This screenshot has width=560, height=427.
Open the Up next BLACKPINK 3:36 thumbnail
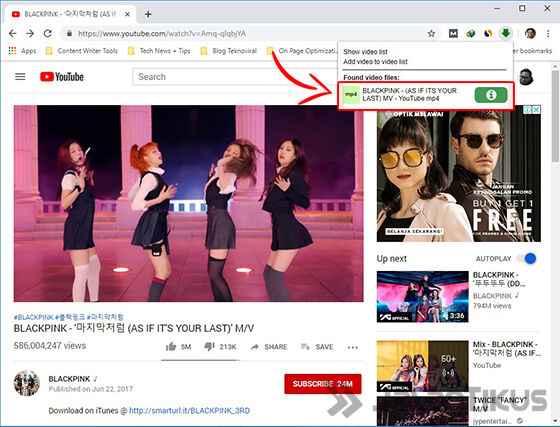pos(422,297)
